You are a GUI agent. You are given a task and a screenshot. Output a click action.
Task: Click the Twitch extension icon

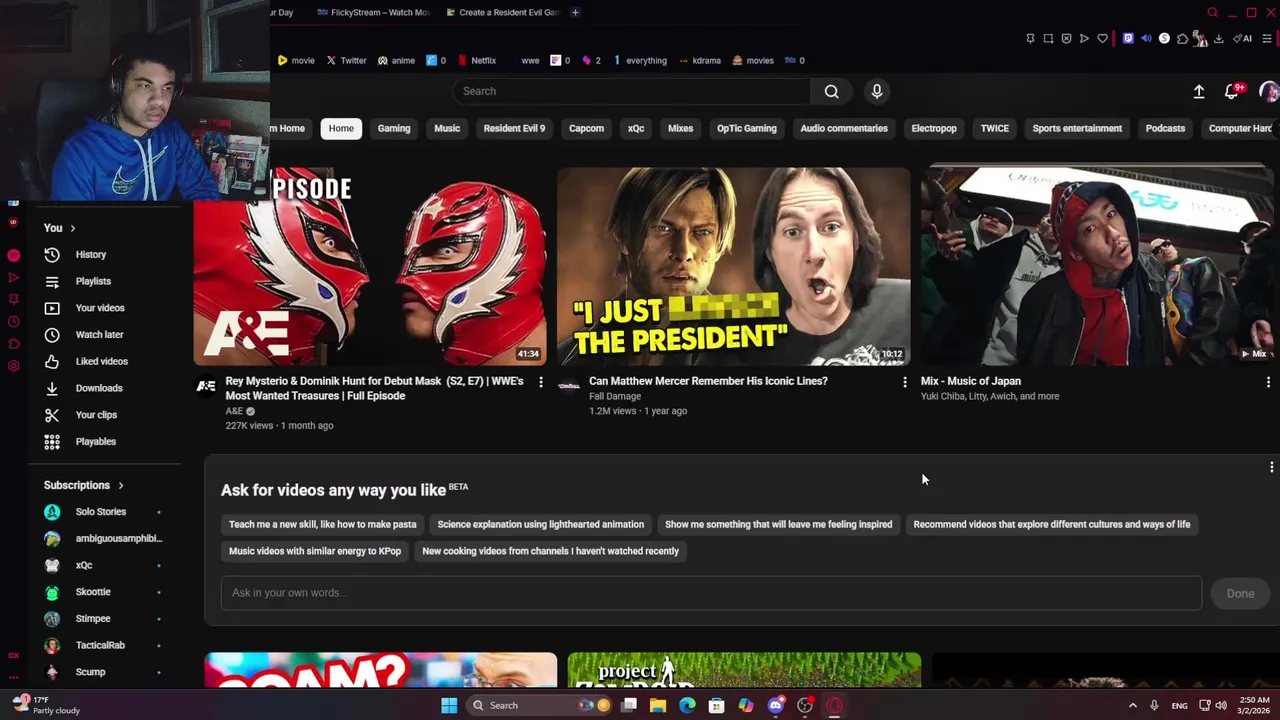tap(1128, 39)
